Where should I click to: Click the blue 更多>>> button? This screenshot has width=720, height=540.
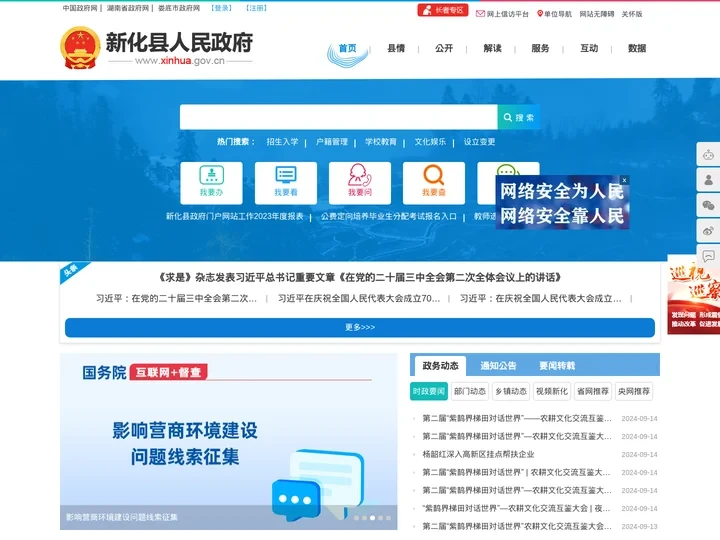pyautogui.click(x=360, y=327)
